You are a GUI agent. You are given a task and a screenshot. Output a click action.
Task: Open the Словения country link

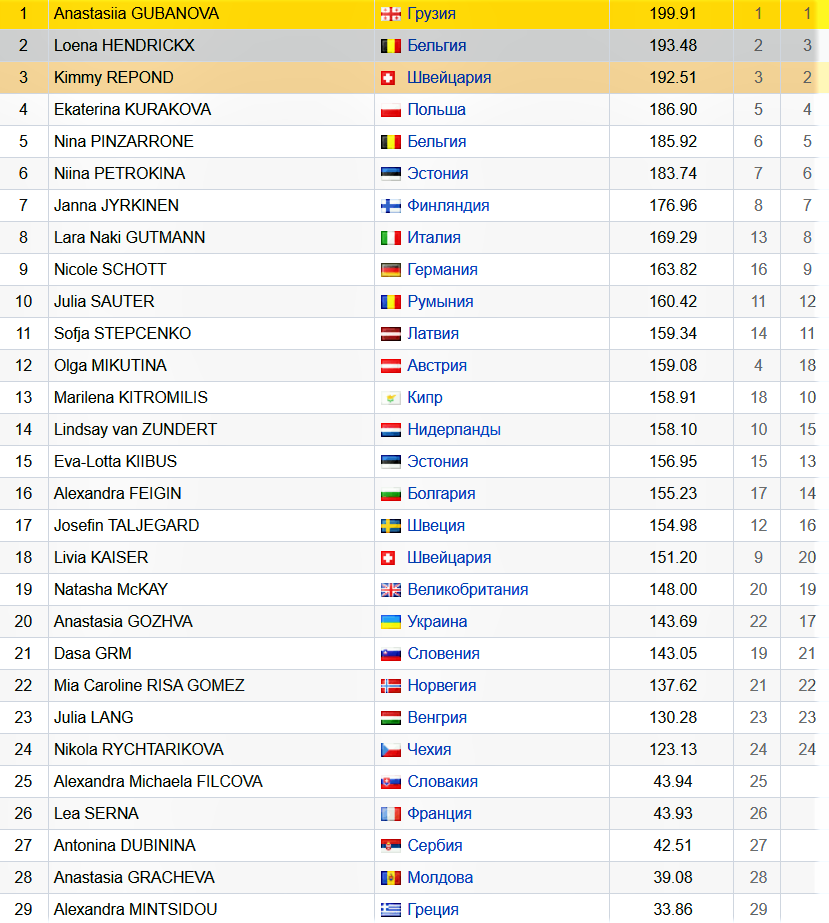[x=443, y=653]
